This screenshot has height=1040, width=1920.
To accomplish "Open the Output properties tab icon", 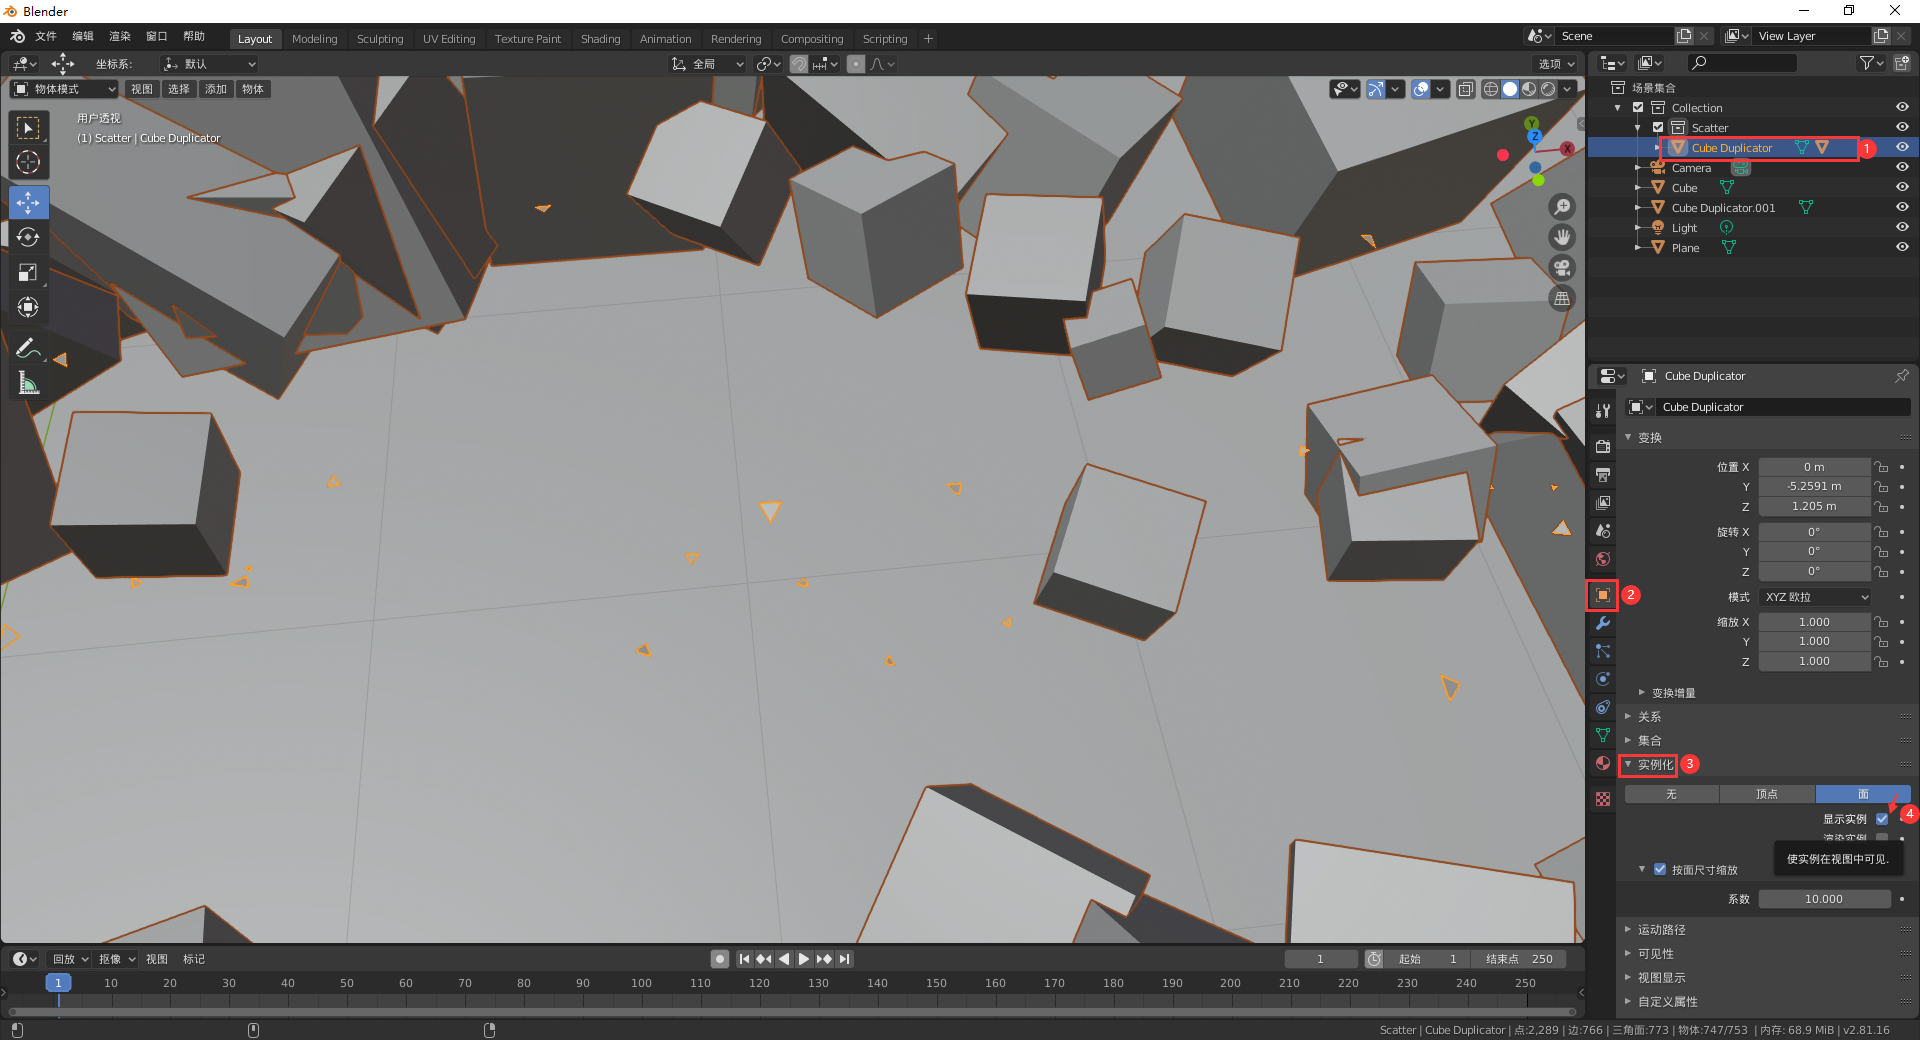I will pyautogui.click(x=1603, y=474).
